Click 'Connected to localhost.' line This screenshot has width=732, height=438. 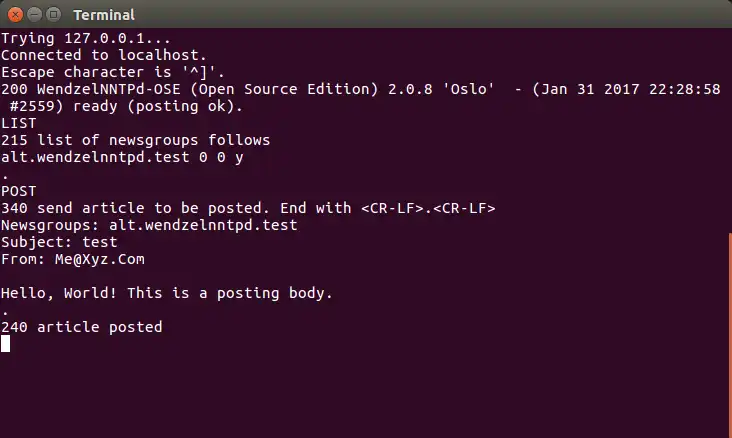pos(104,55)
